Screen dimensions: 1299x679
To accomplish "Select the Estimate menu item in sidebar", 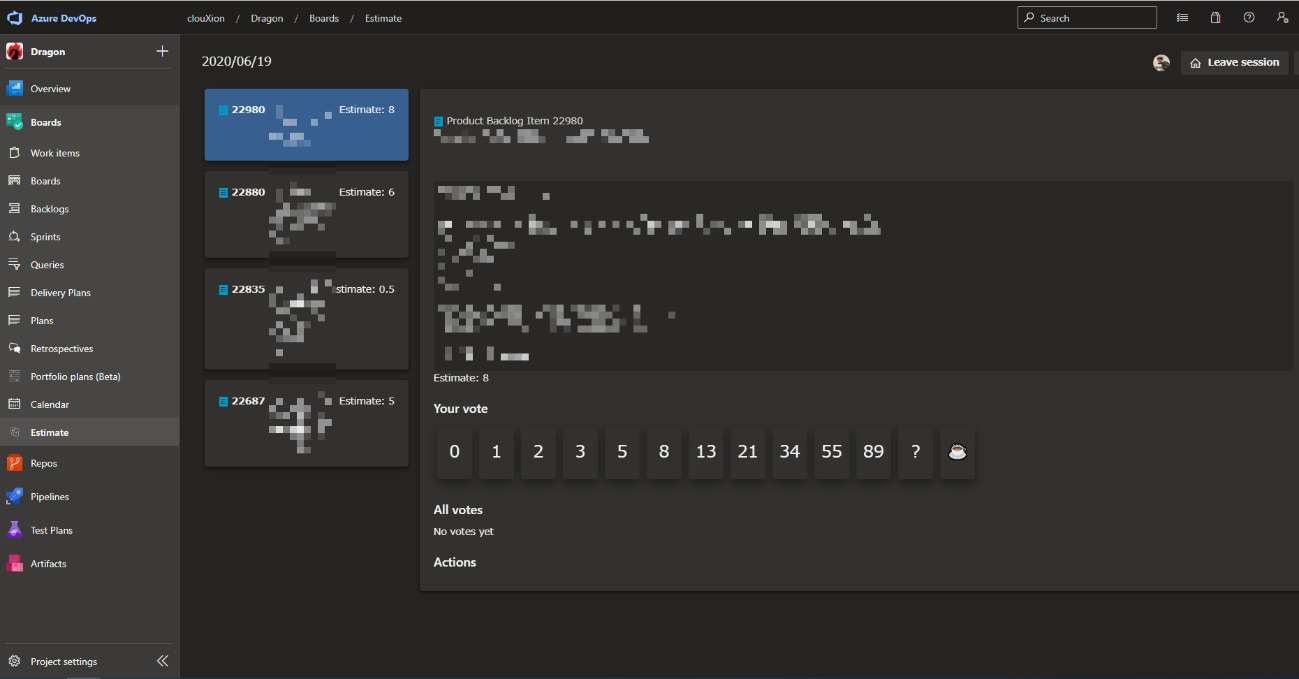I will click(90, 432).
